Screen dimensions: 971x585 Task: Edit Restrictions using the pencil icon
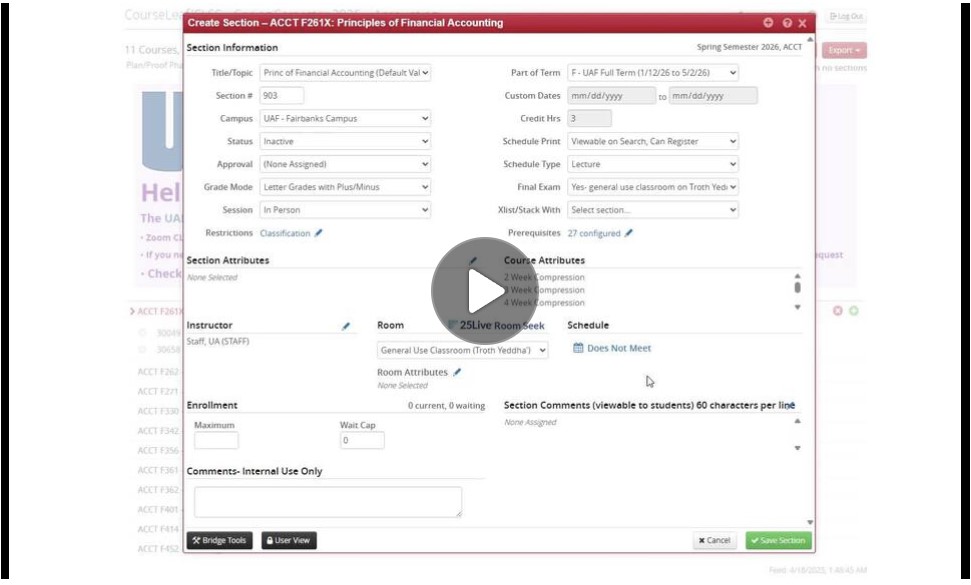319,233
